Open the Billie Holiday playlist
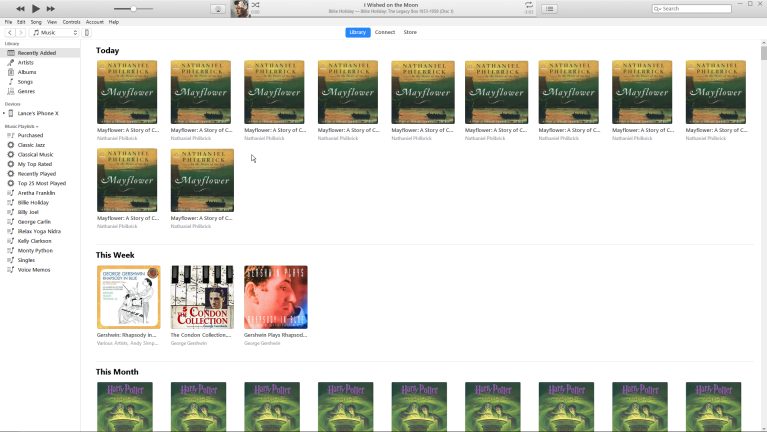This screenshot has width=767, height=432. pos(40,203)
